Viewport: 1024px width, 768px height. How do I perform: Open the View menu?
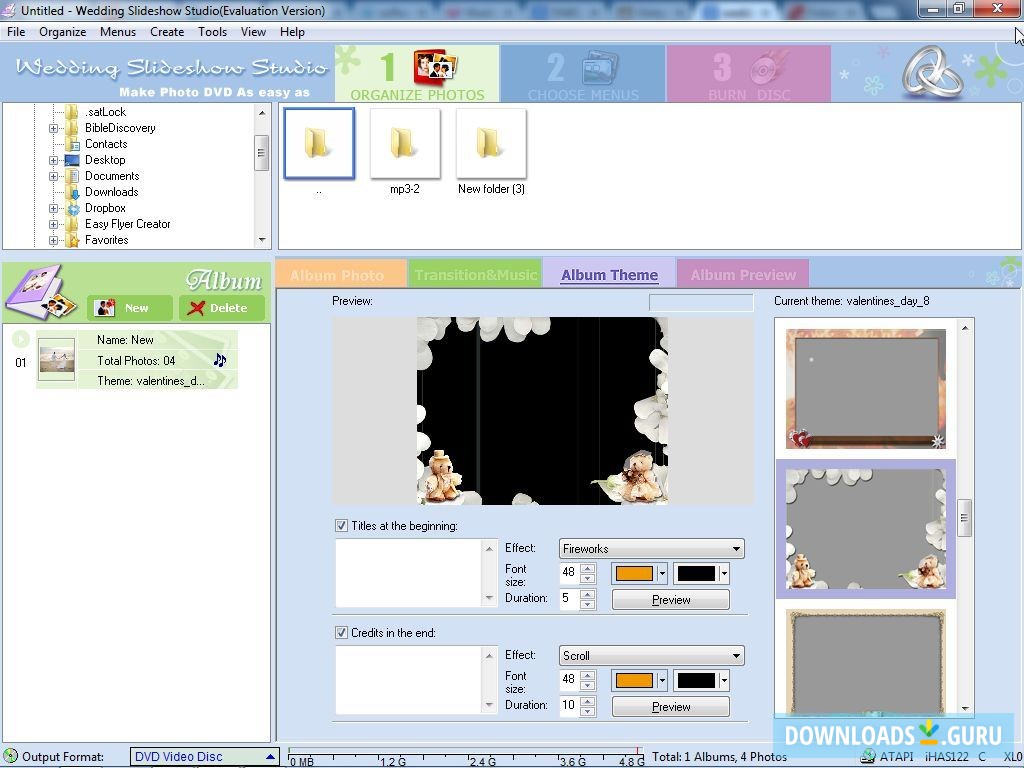coord(253,32)
